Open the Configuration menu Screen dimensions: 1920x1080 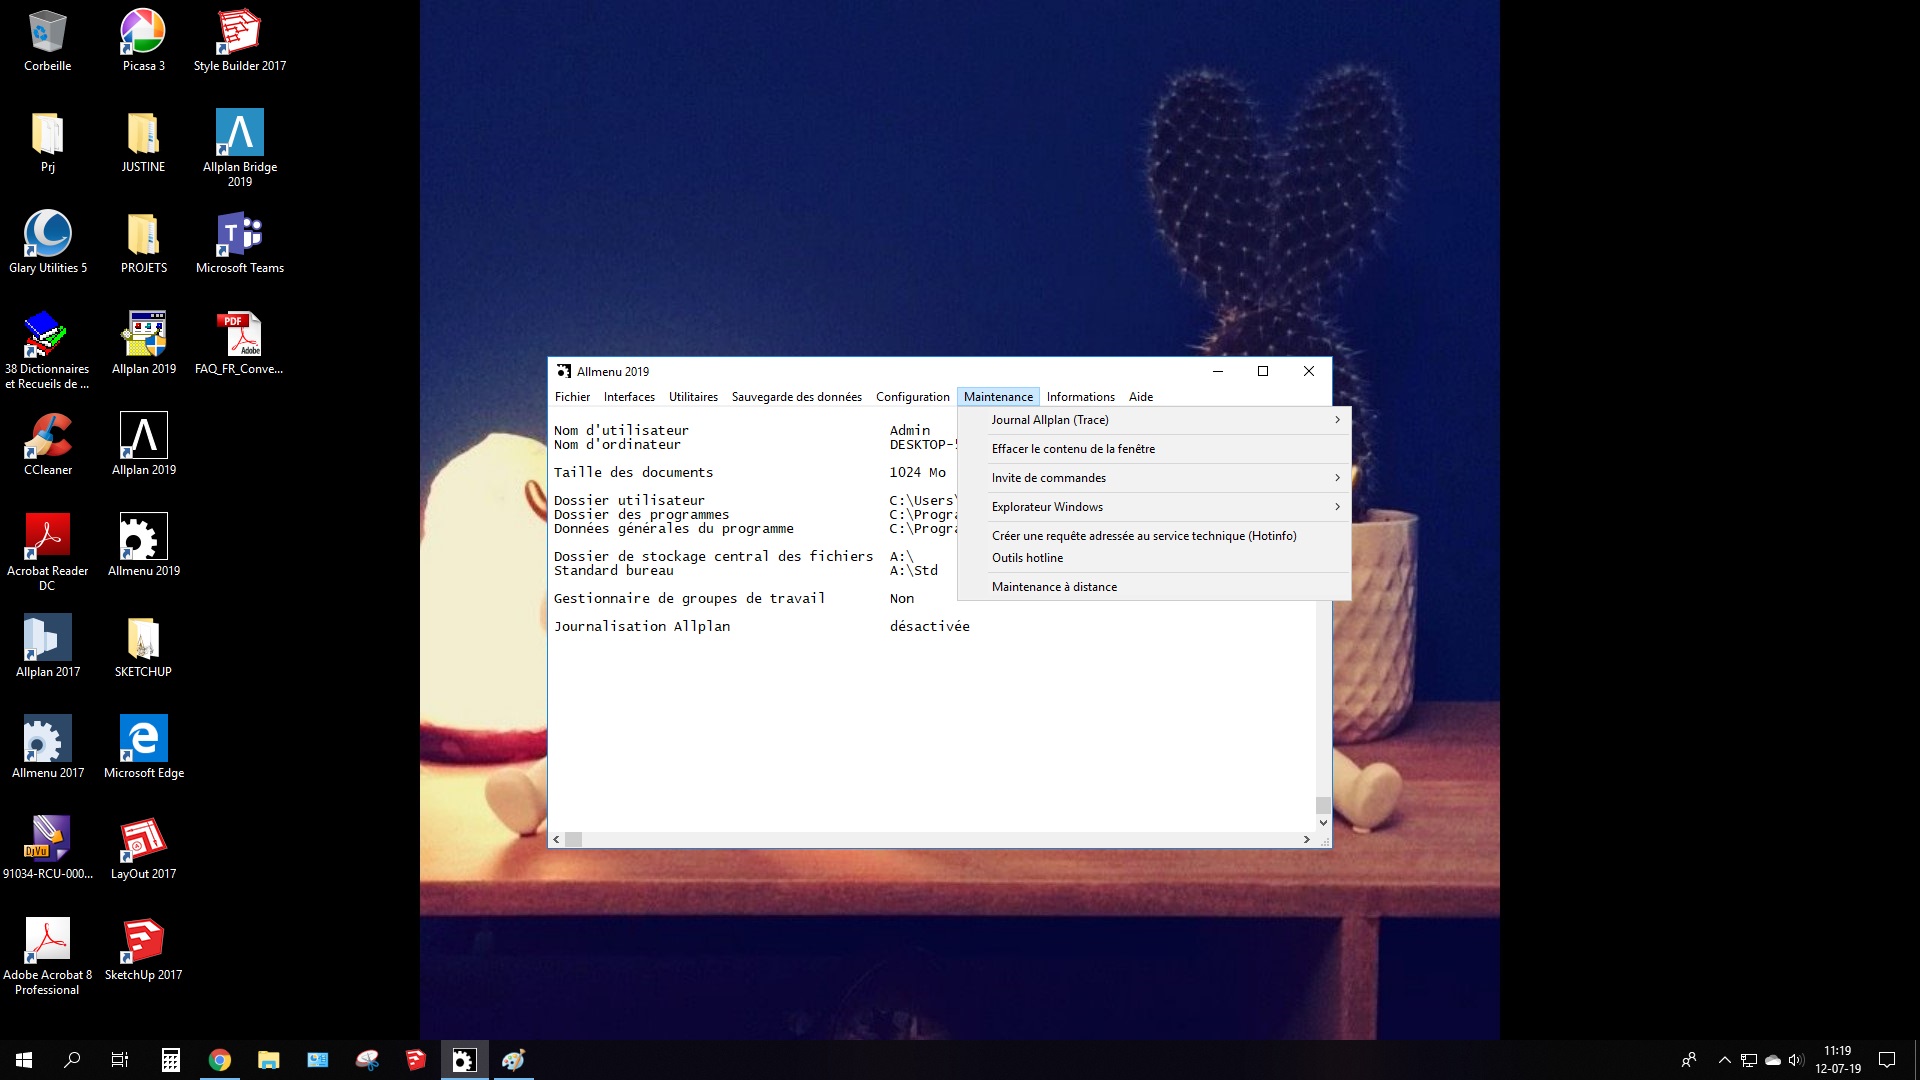[x=912, y=397]
